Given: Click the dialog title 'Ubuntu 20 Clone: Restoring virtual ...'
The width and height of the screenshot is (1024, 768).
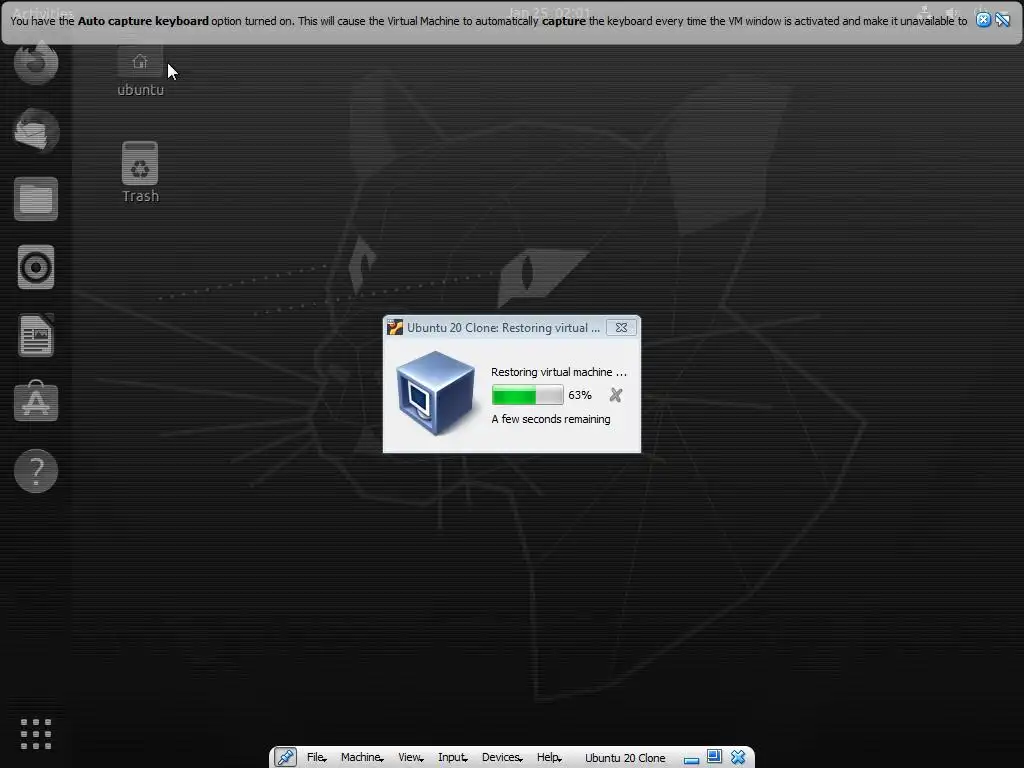Looking at the screenshot, I should pyautogui.click(x=503, y=328).
